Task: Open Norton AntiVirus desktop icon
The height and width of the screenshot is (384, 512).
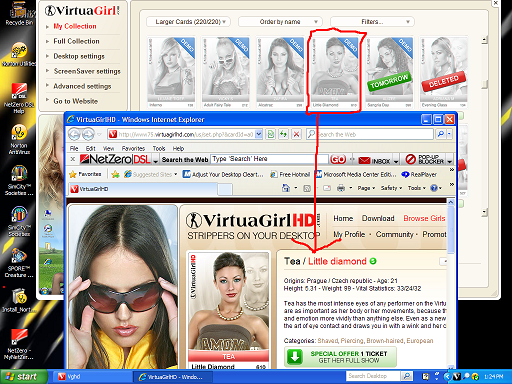Action: [19, 139]
